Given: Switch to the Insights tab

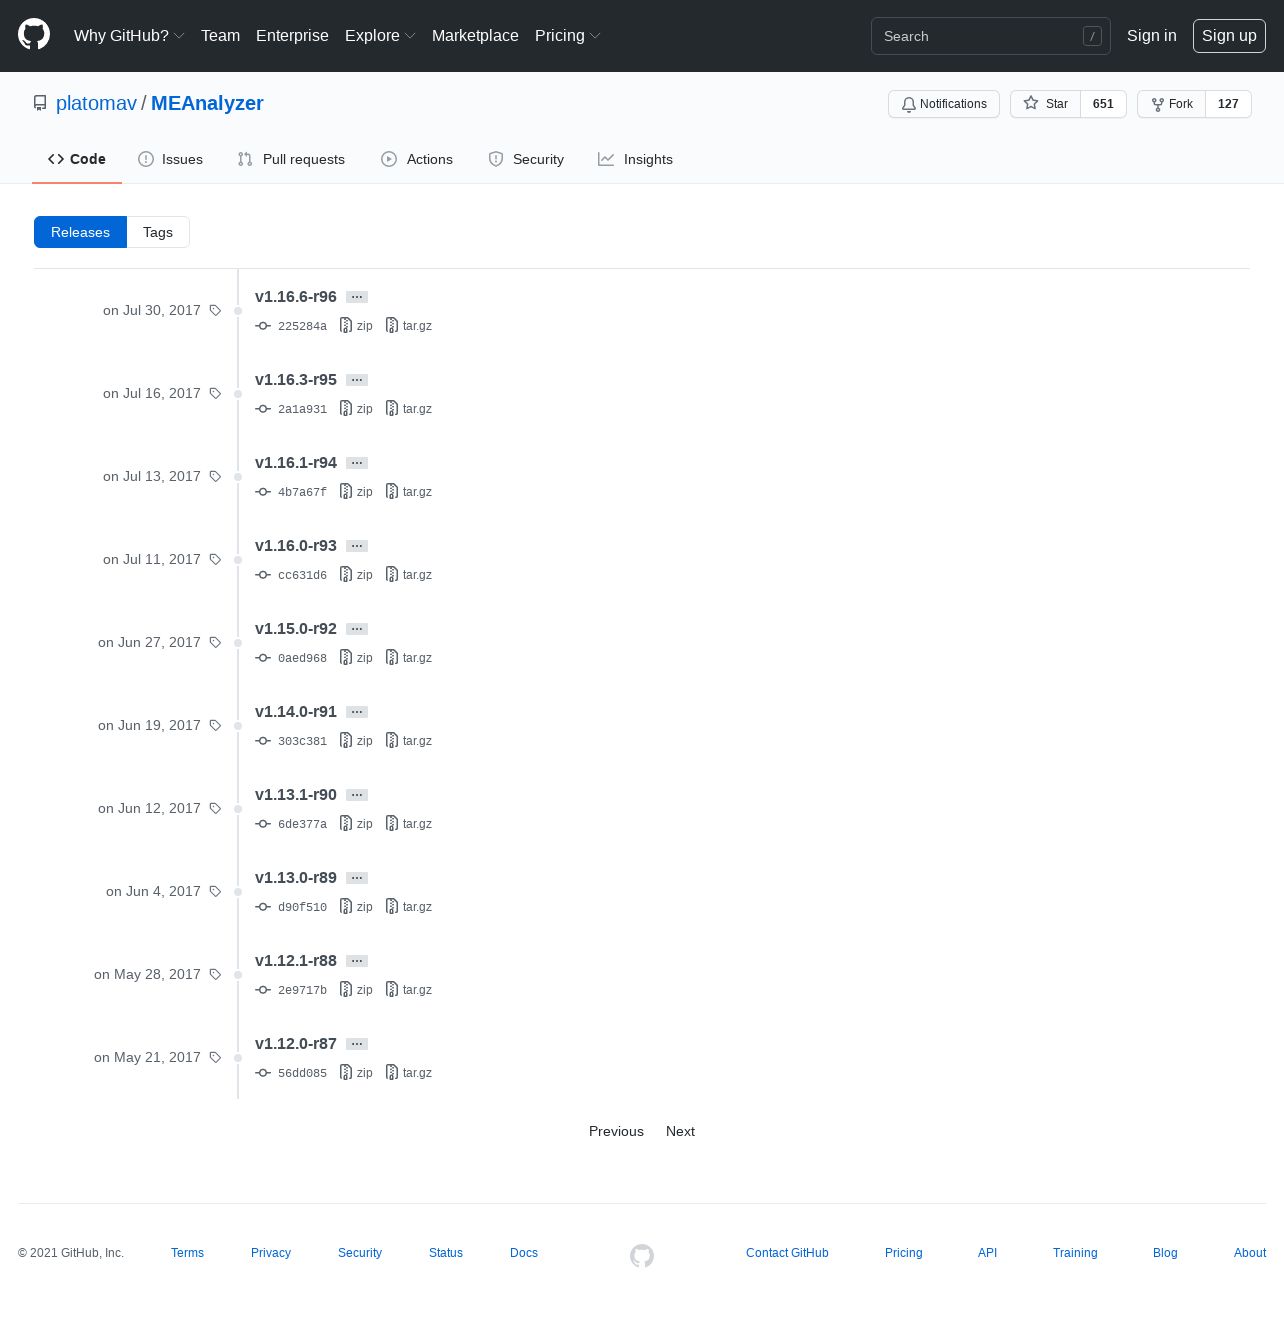Looking at the screenshot, I should click(x=635, y=159).
